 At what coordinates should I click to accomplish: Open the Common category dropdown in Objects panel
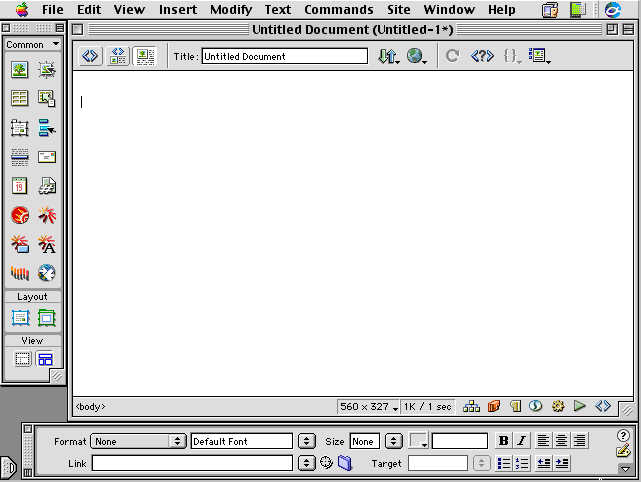32,44
